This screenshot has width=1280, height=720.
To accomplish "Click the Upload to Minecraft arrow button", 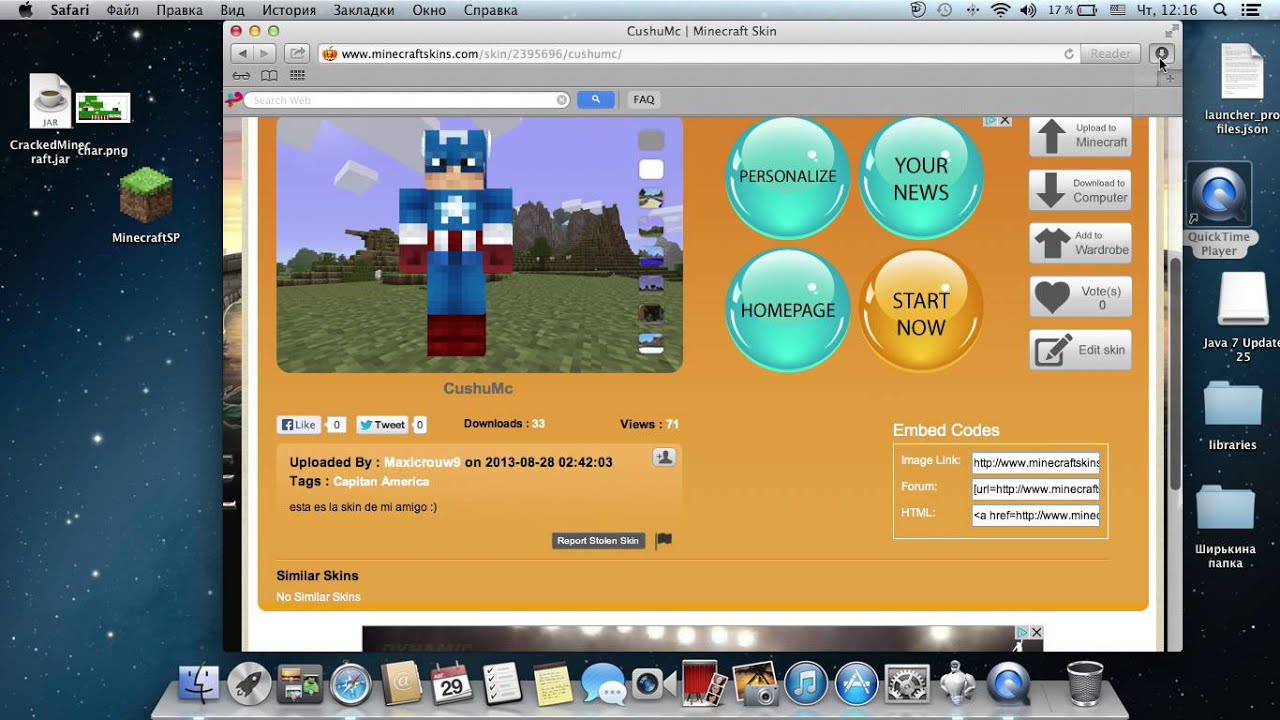I will (1080, 136).
